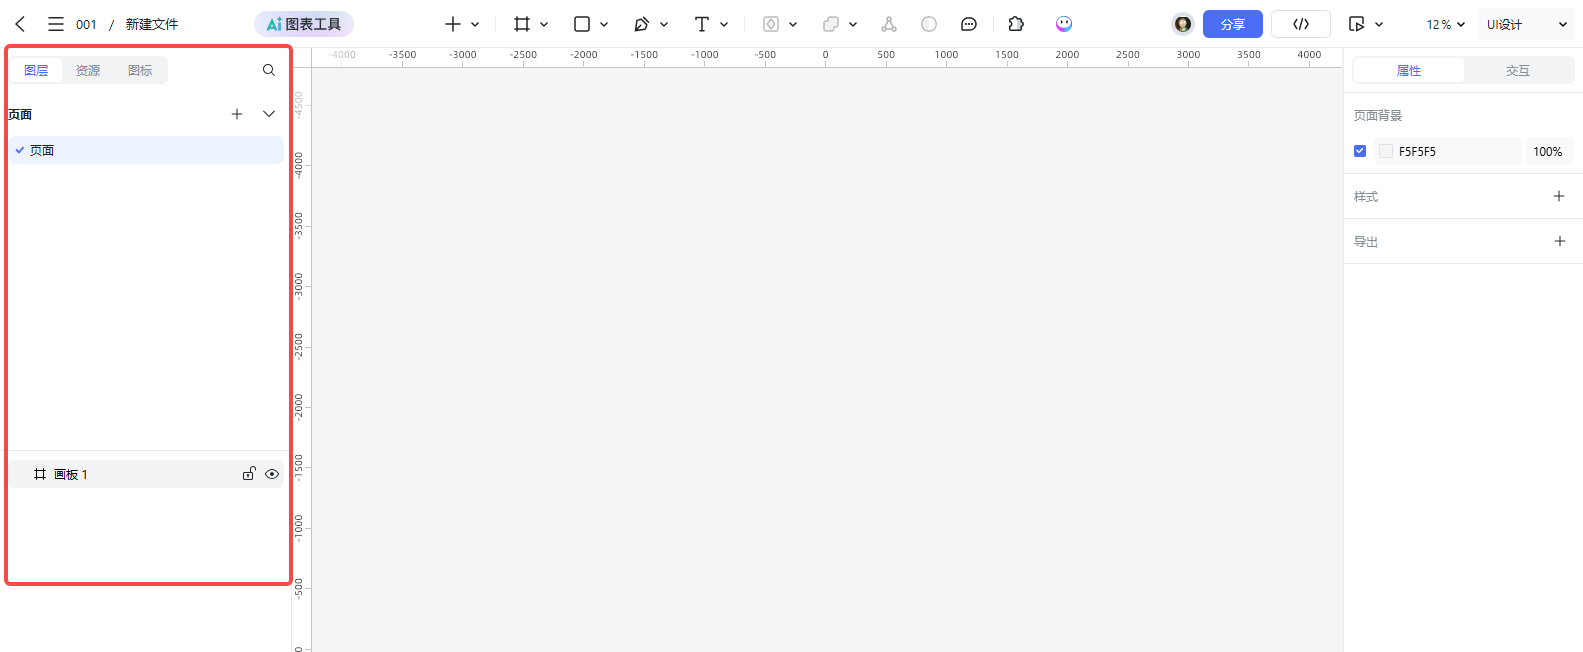The height and width of the screenshot is (652, 1583).
Task: Switch to the 属性 tab
Action: [x=1409, y=70]
